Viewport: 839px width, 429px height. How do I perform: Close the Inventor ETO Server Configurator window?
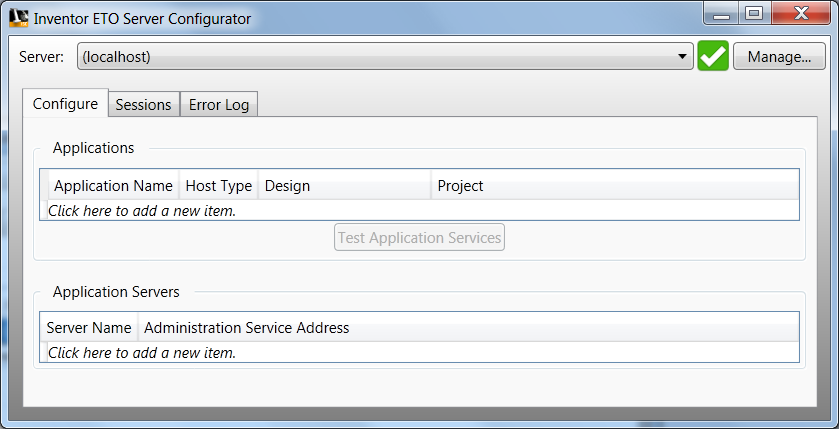point(799,14)
